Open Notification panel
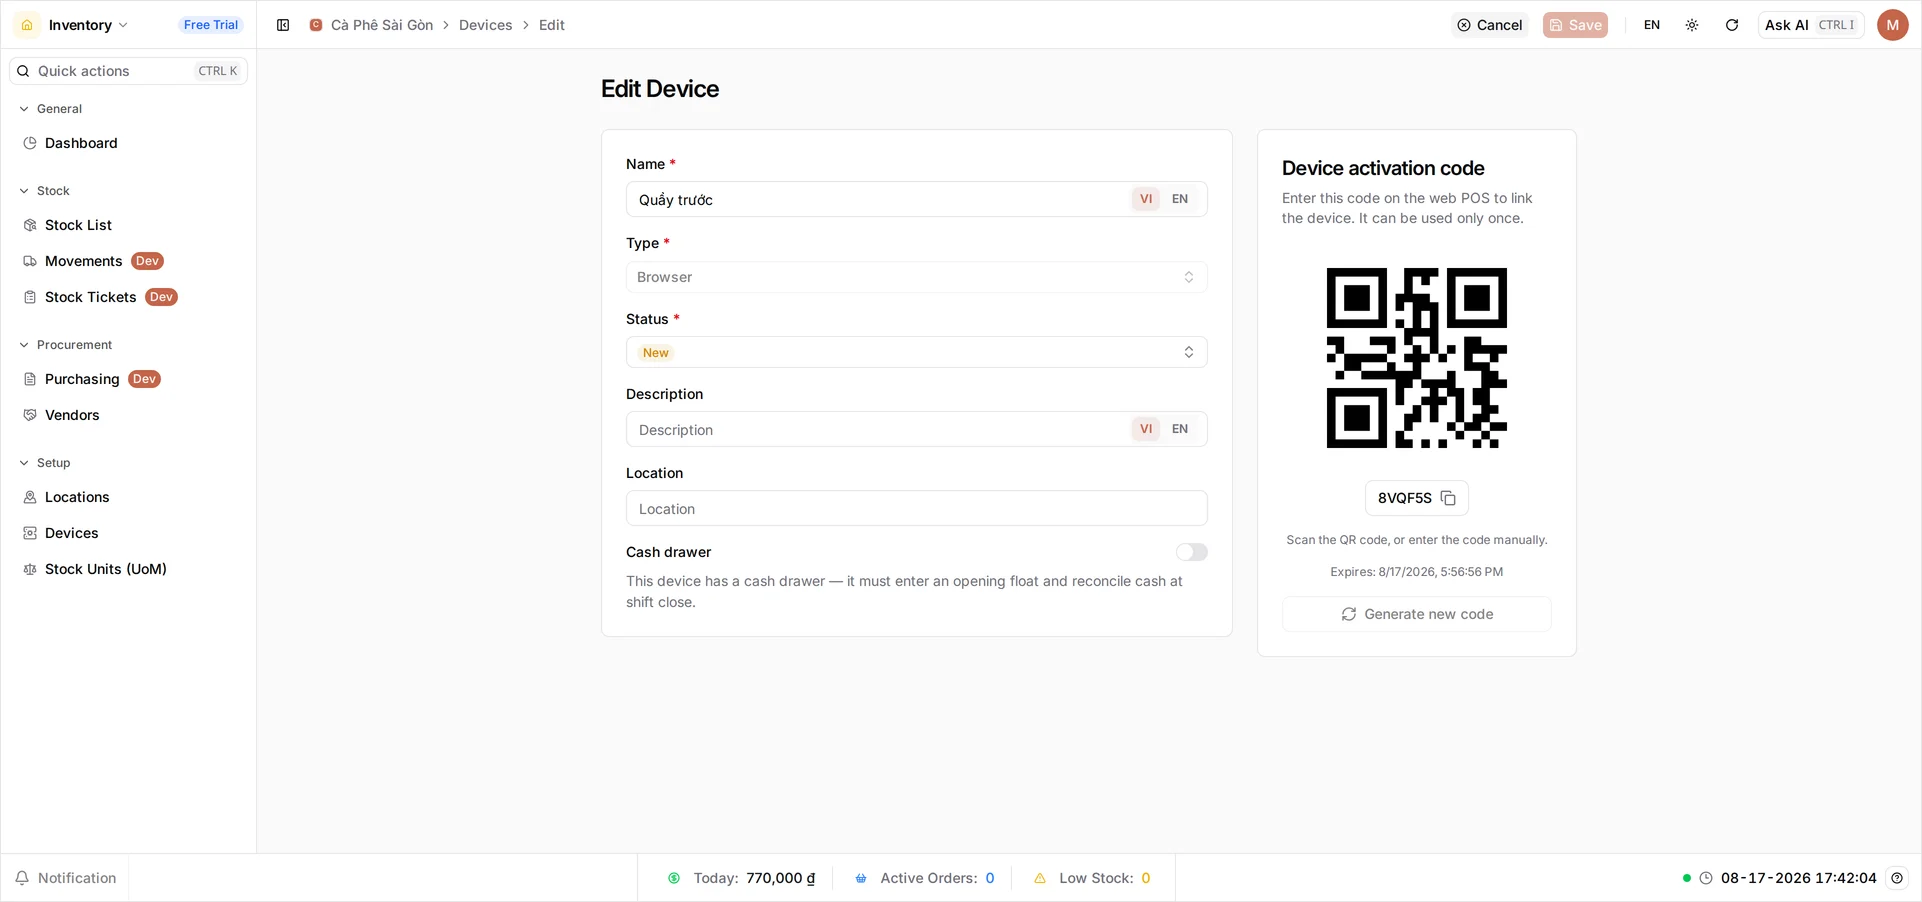This screenshot has width=1922, height=902. pos(65,878)
